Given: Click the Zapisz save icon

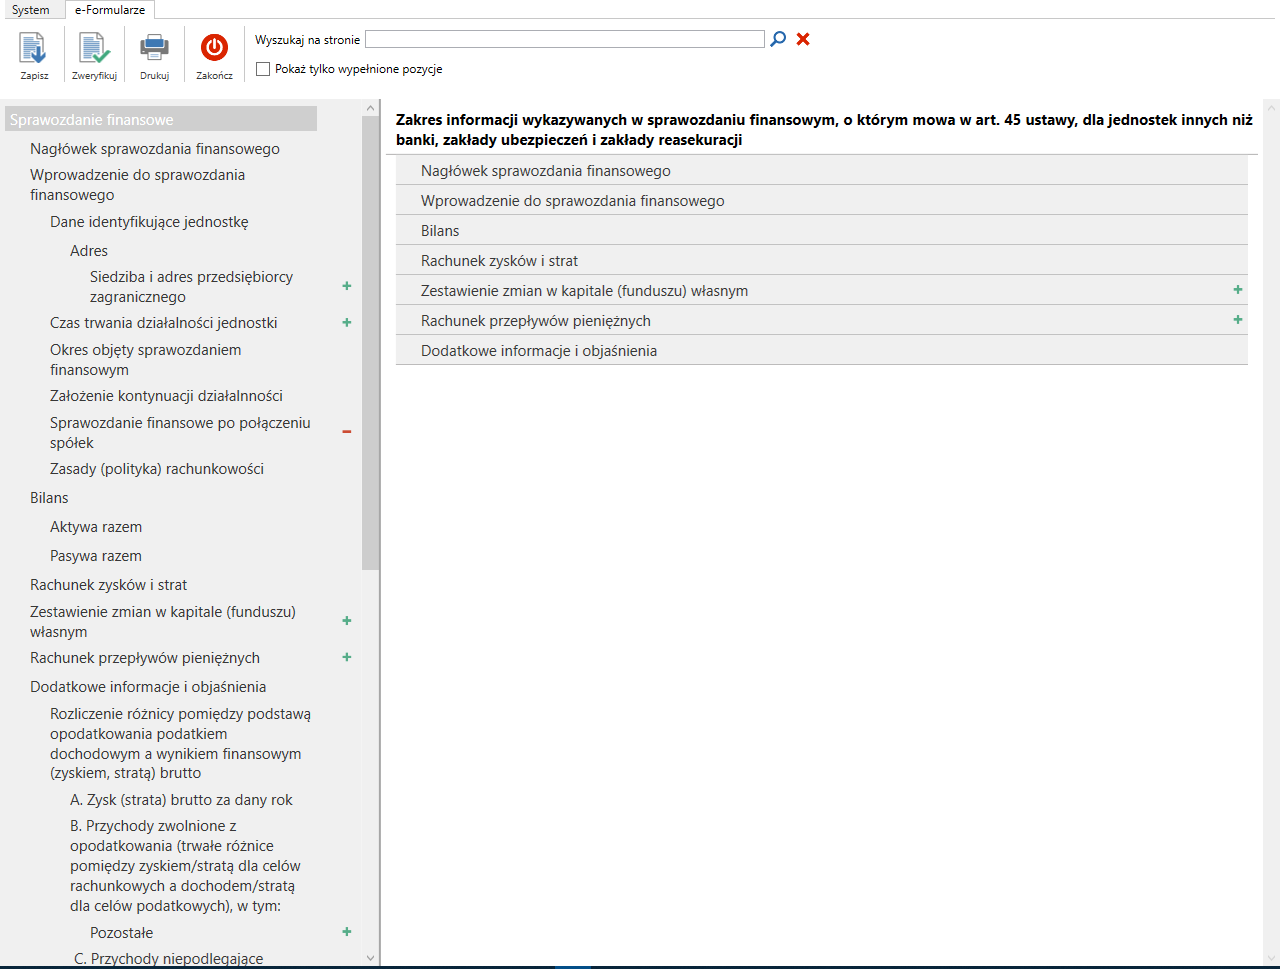Looking at the screenshot, I should coord(33,48).
